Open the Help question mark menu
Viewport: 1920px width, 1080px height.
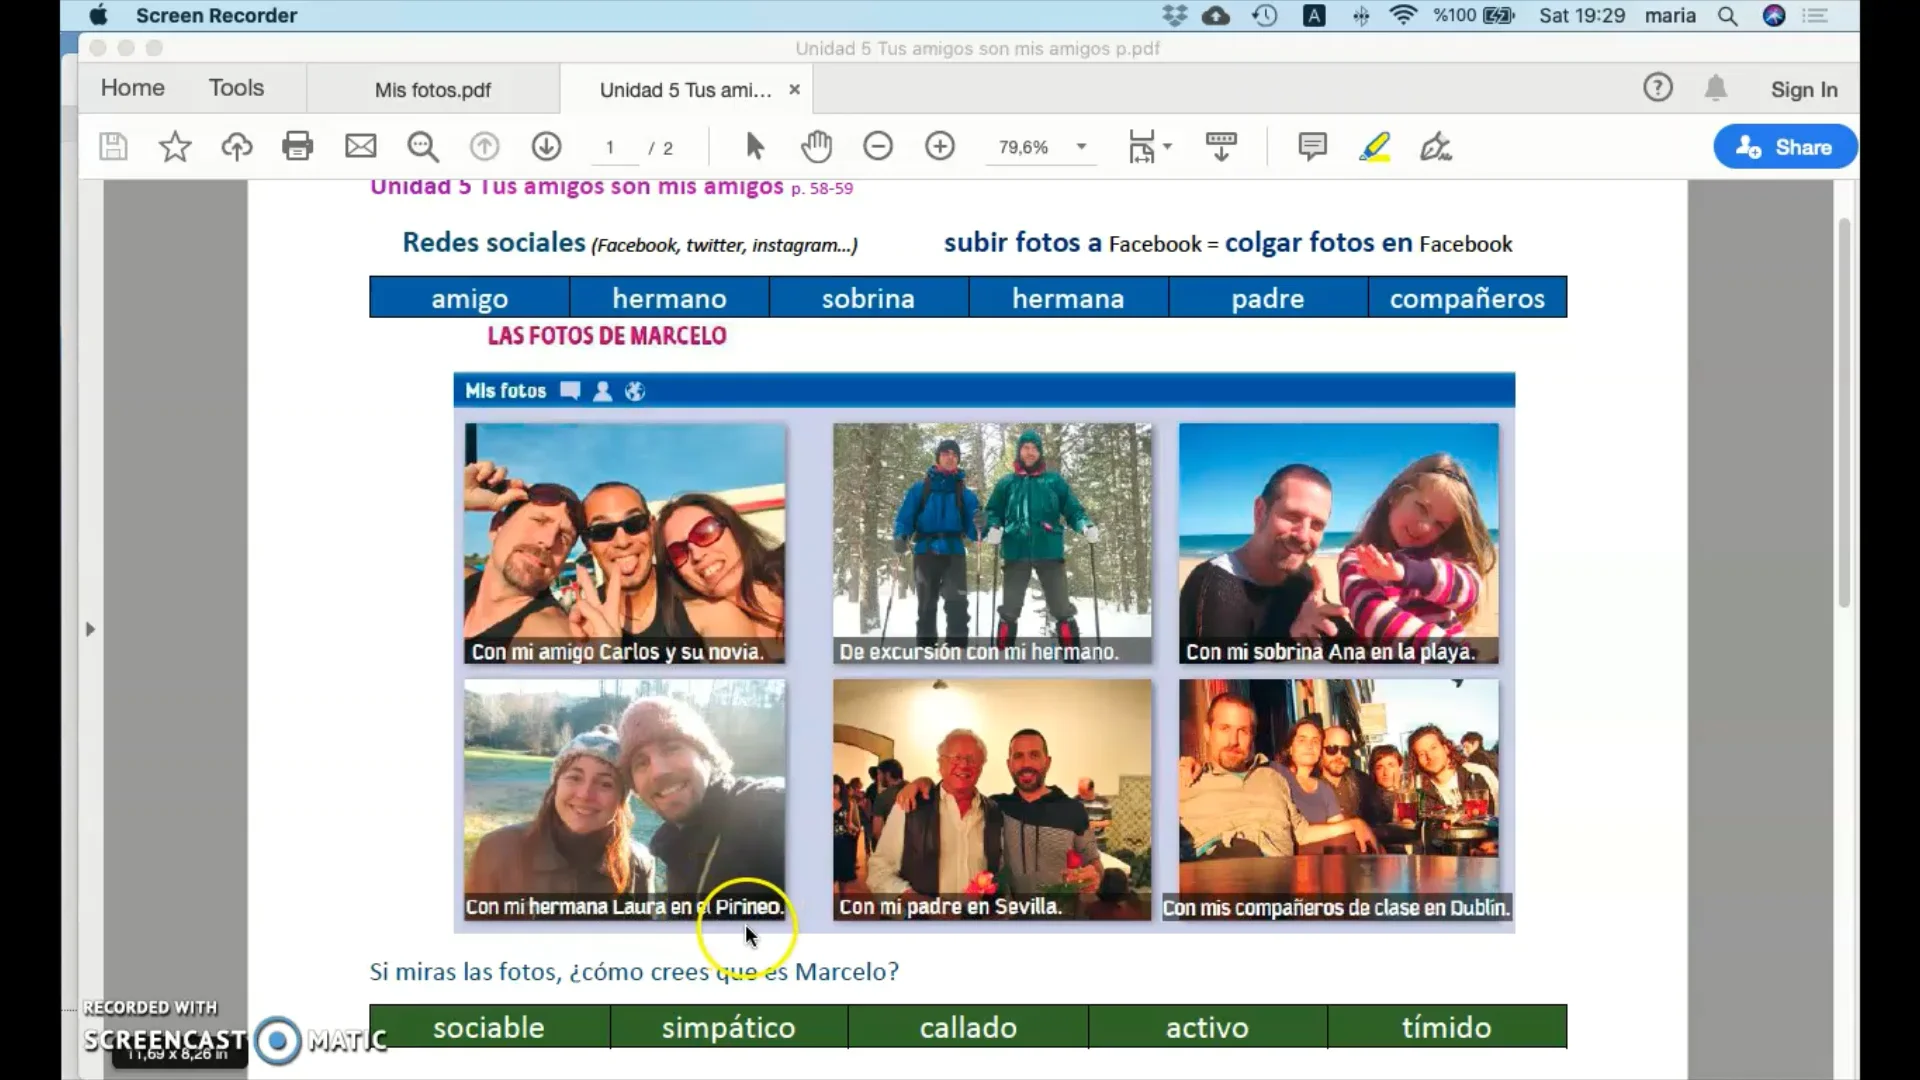tap(1658, 88)
